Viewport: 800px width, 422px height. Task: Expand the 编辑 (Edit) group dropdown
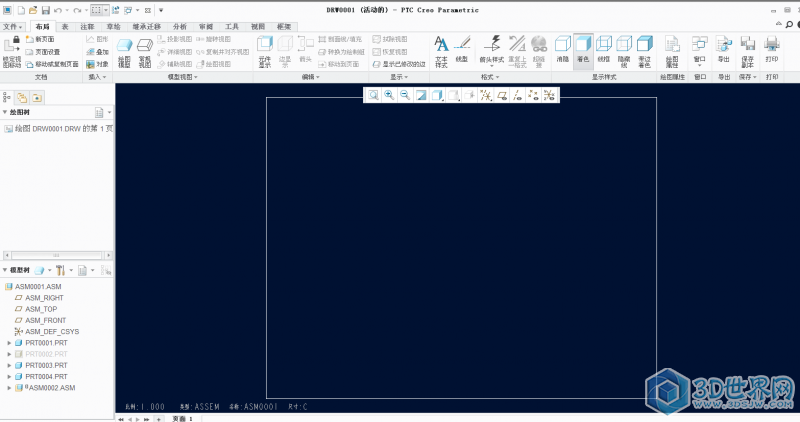pos(310,77)
